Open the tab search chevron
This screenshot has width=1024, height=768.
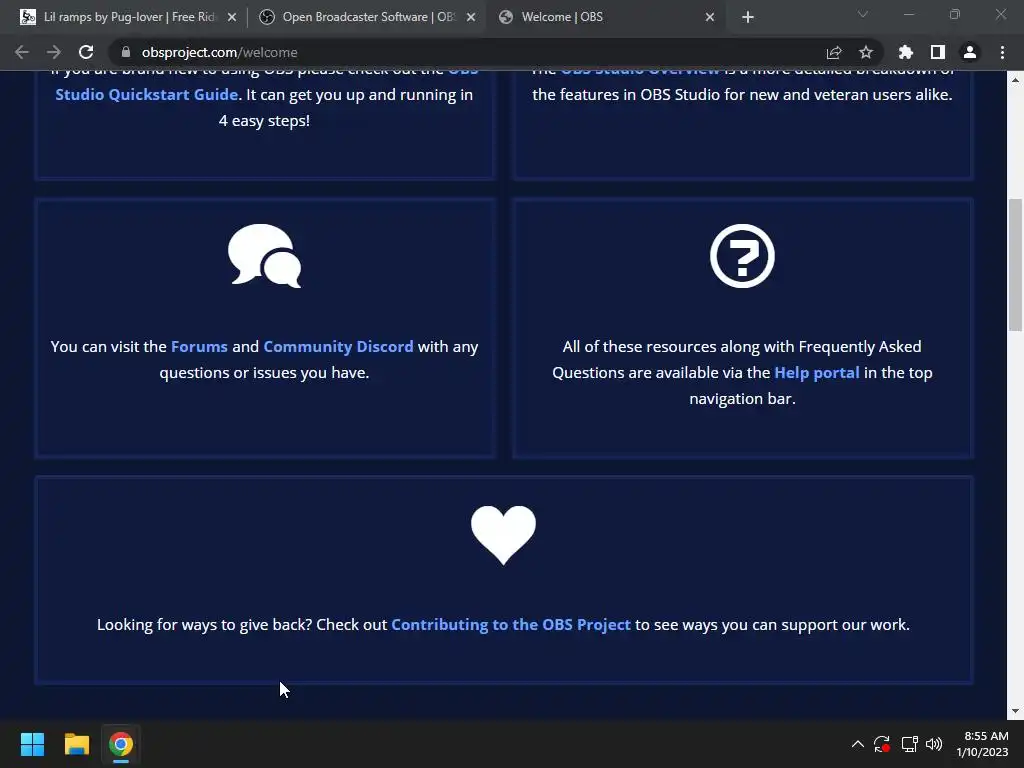863,14
